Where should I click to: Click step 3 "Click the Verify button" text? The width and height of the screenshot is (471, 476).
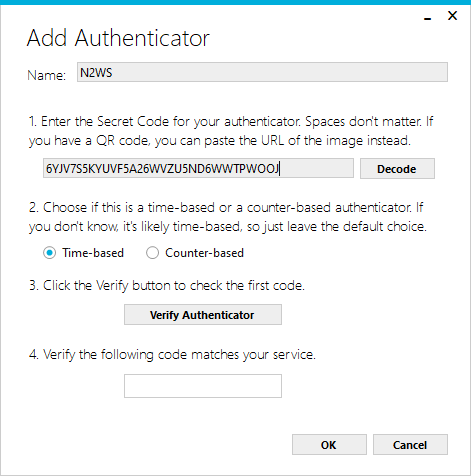[167, 286]
